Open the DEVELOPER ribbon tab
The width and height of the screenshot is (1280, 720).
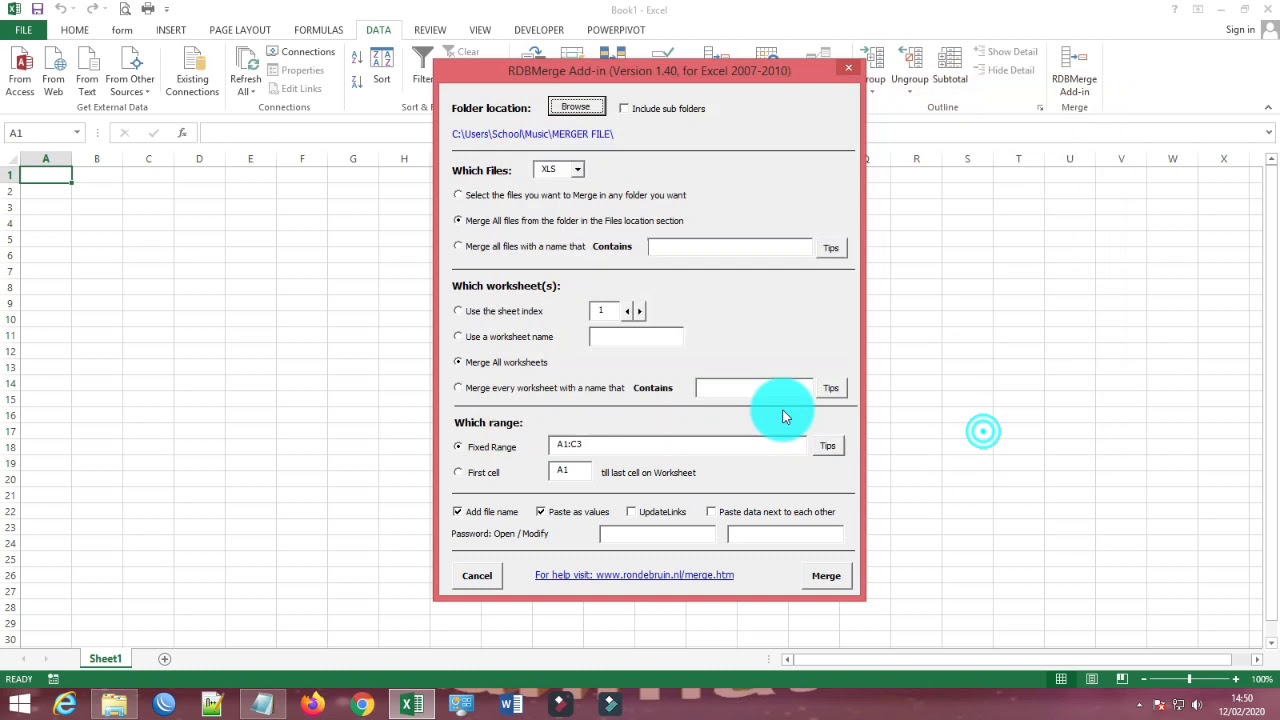click(539, 30)
